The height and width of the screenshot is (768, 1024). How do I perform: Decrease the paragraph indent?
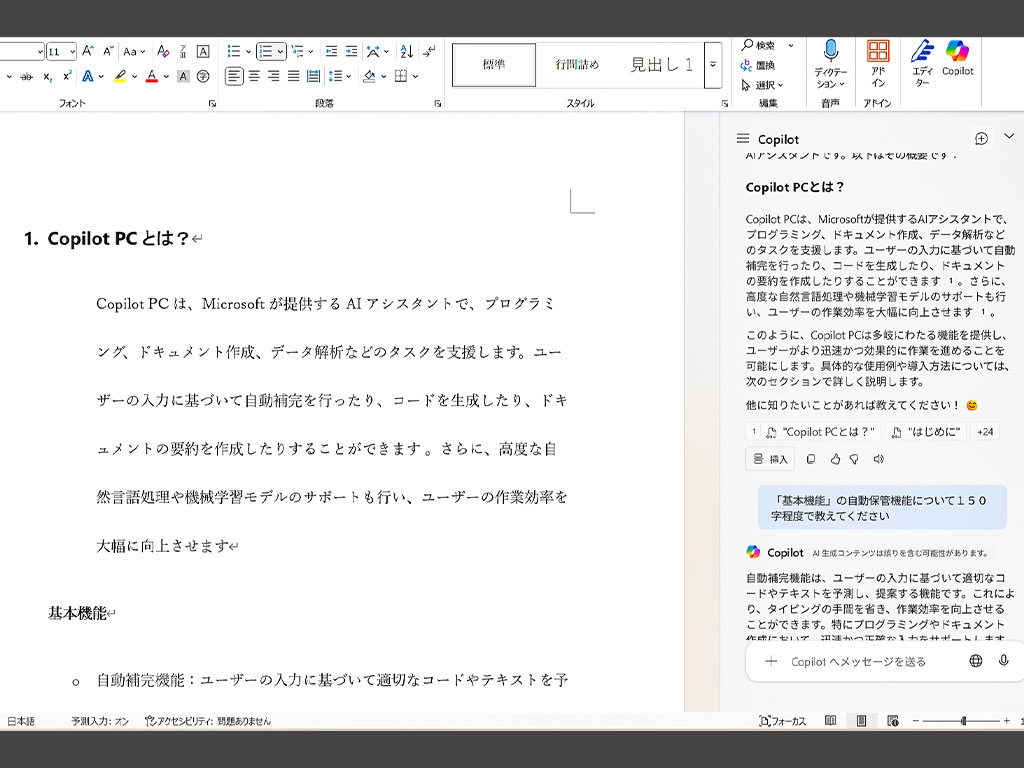[332, 51]
